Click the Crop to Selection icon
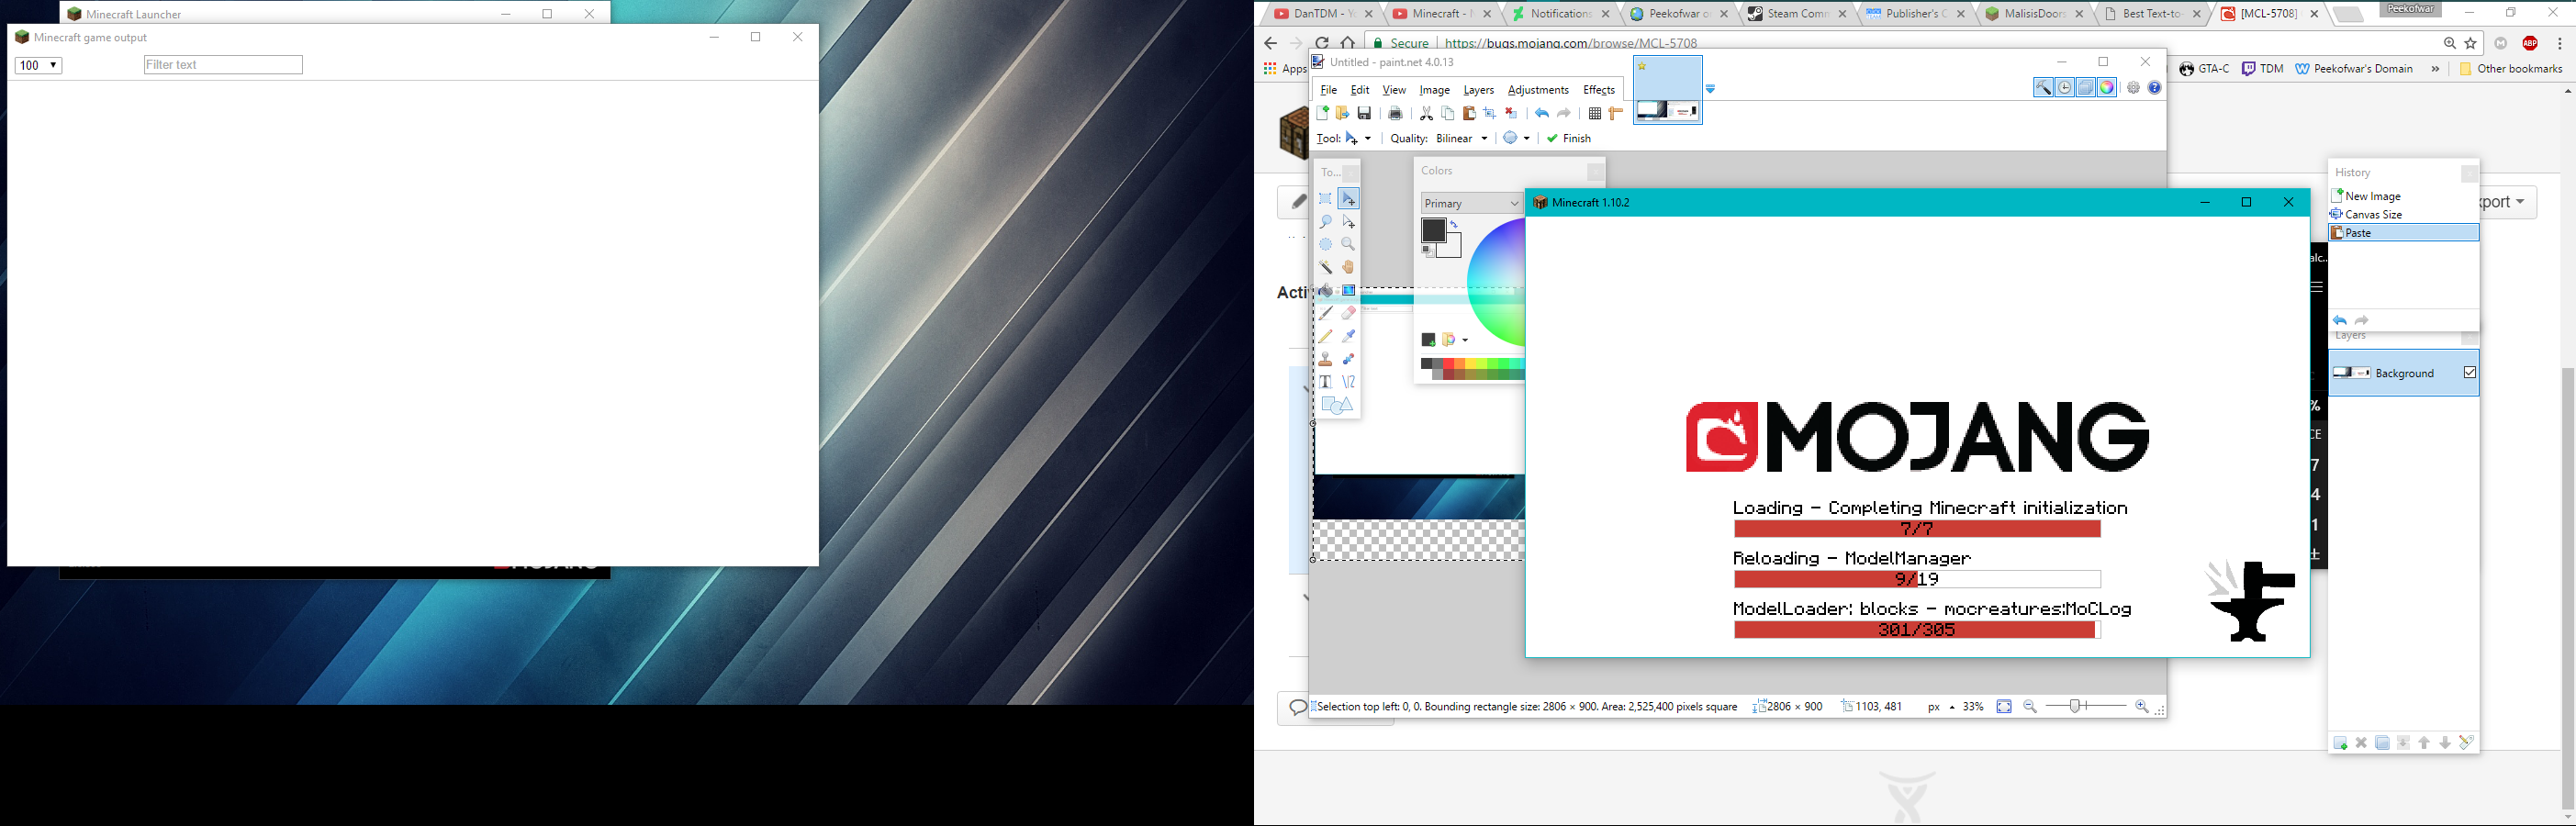 tap(1489, 114)
